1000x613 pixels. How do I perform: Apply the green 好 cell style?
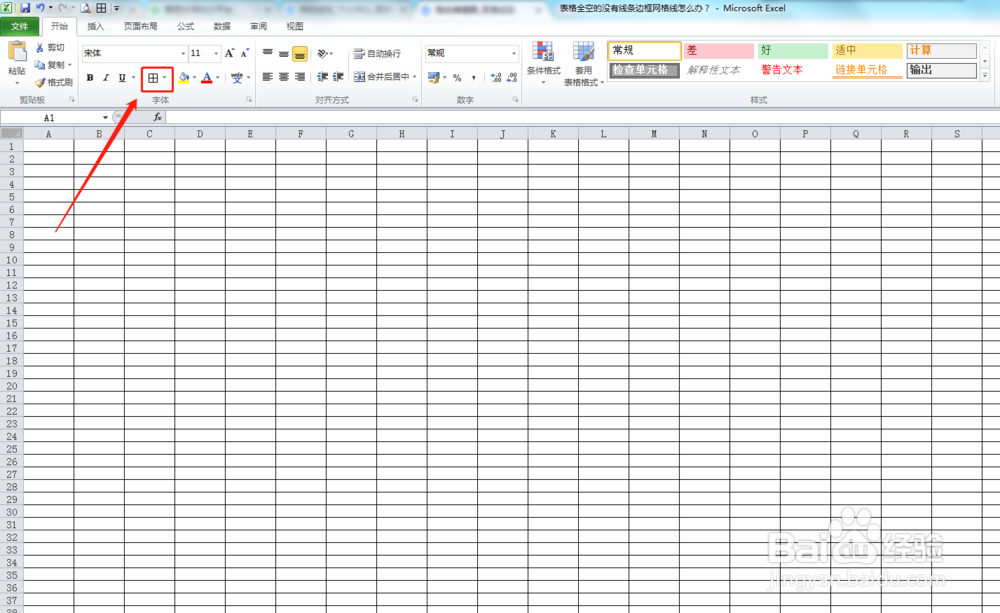pyautogui.click(x=793, y=50)
